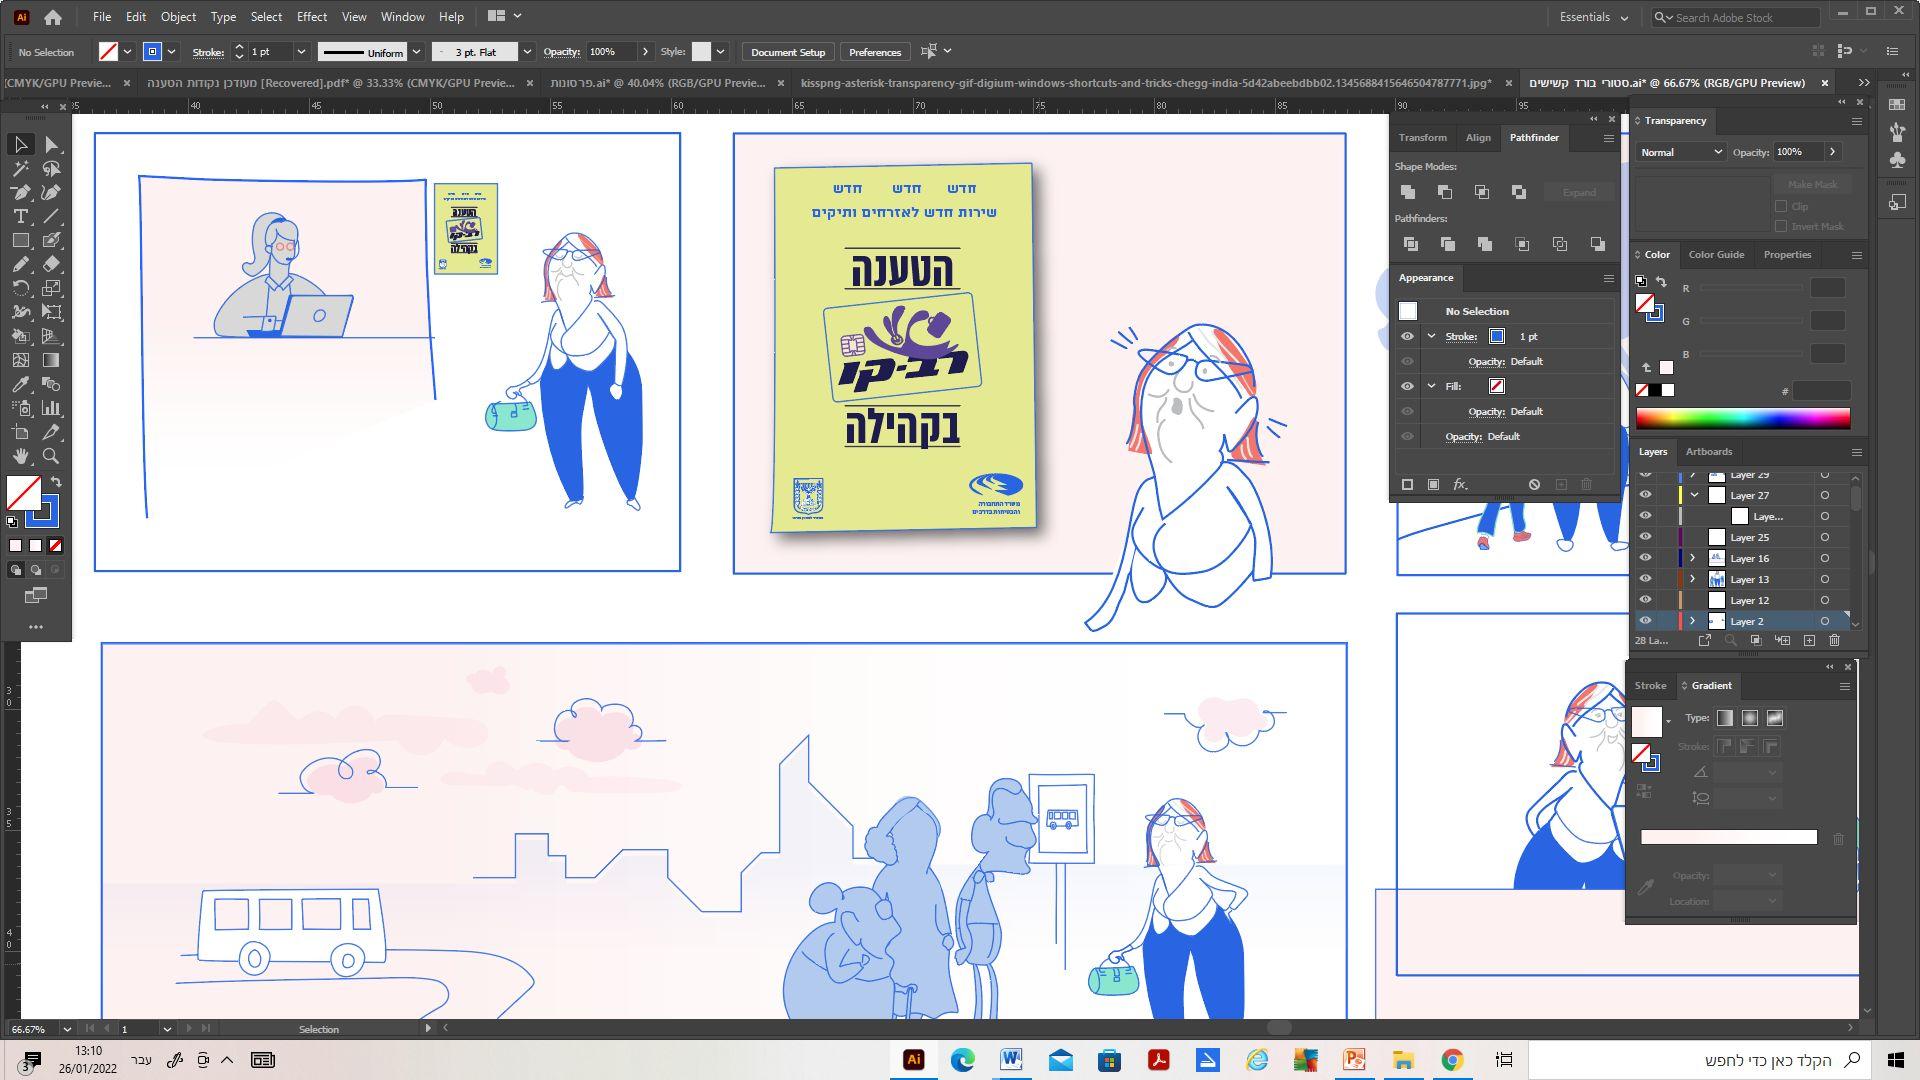
Task: Toggle Stroke visibility in the Appearance panel
Action: pyautogui.click(x=1407, y=337)
